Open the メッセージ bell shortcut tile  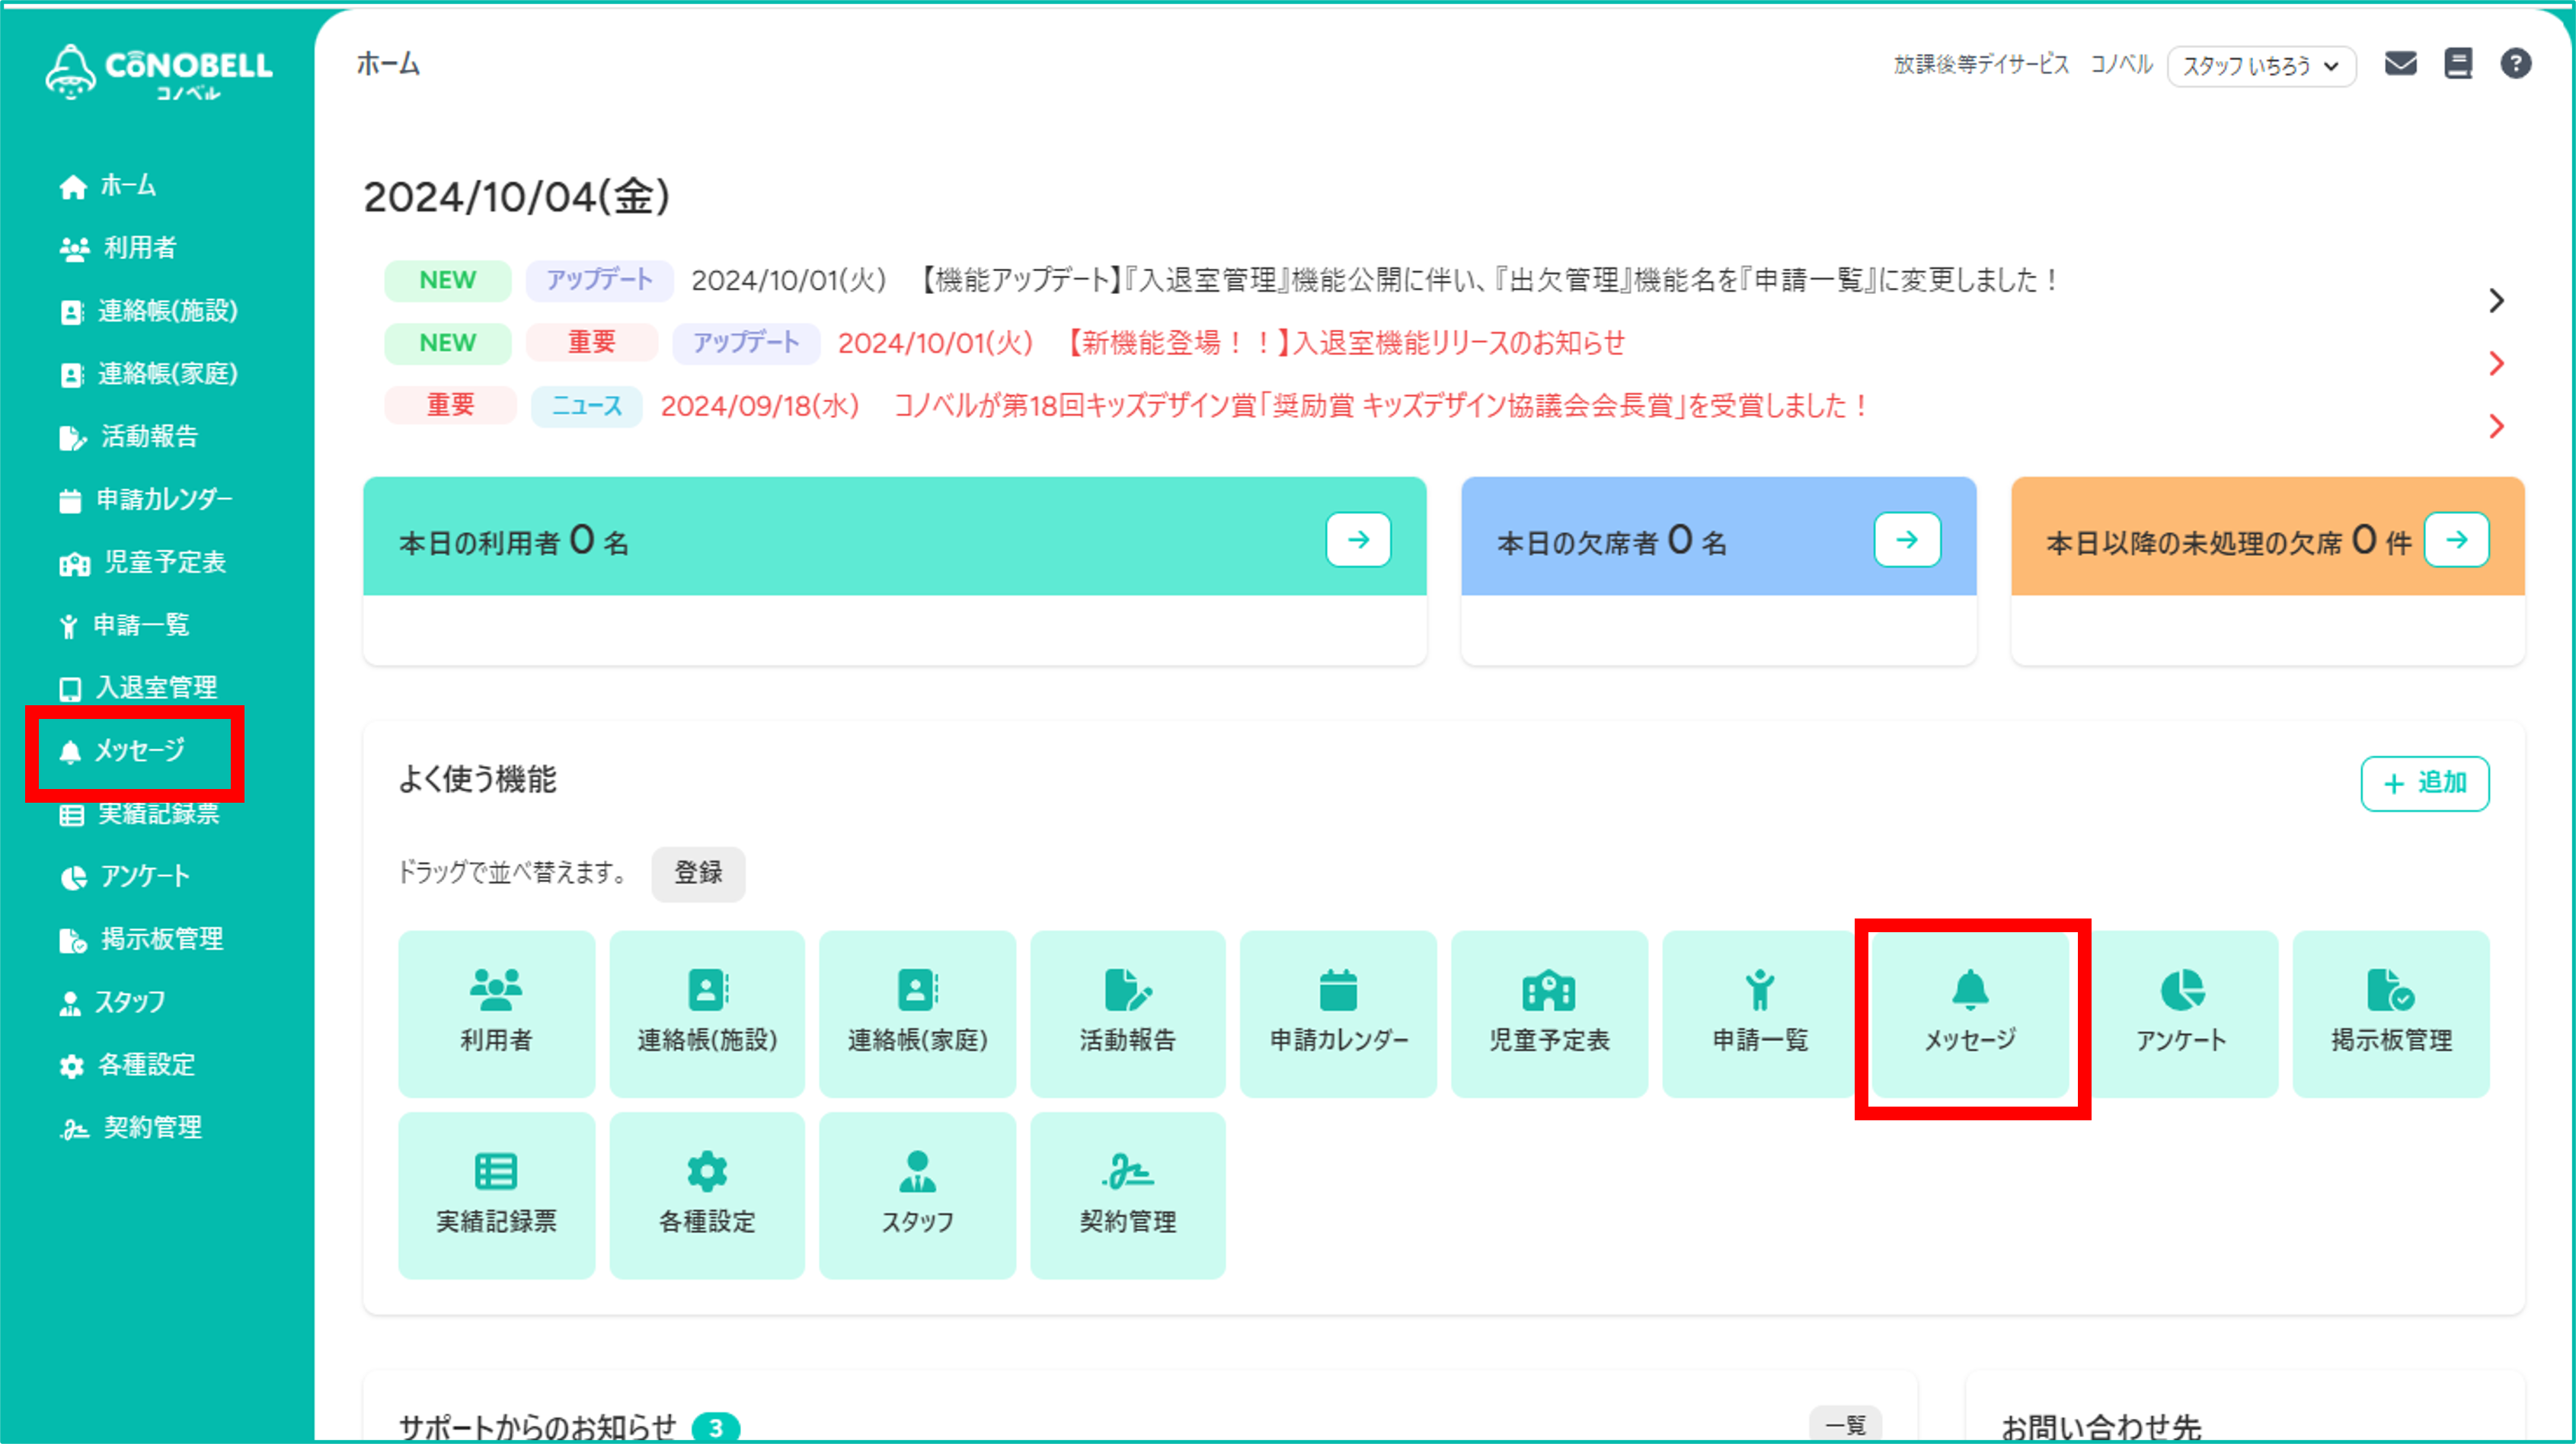(x=1970, y=1014)
